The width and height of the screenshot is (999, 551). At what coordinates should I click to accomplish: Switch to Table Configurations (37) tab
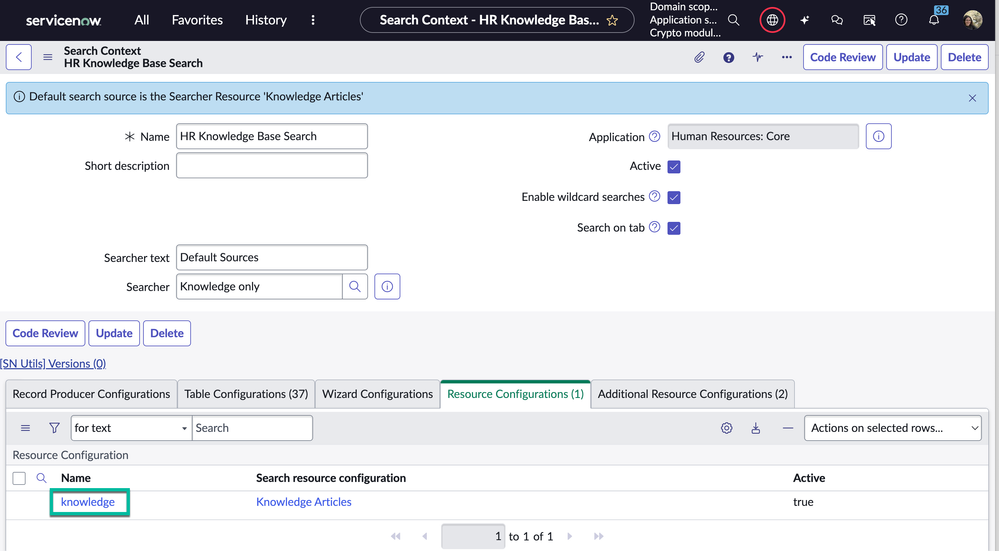point(246,394)
